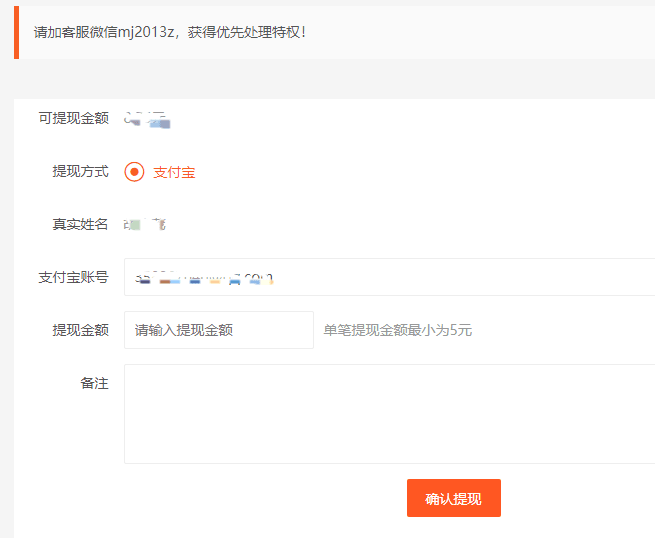Click the orange 支付宝 option label
This screenshot has height=538, width=655.
[174, 172]
